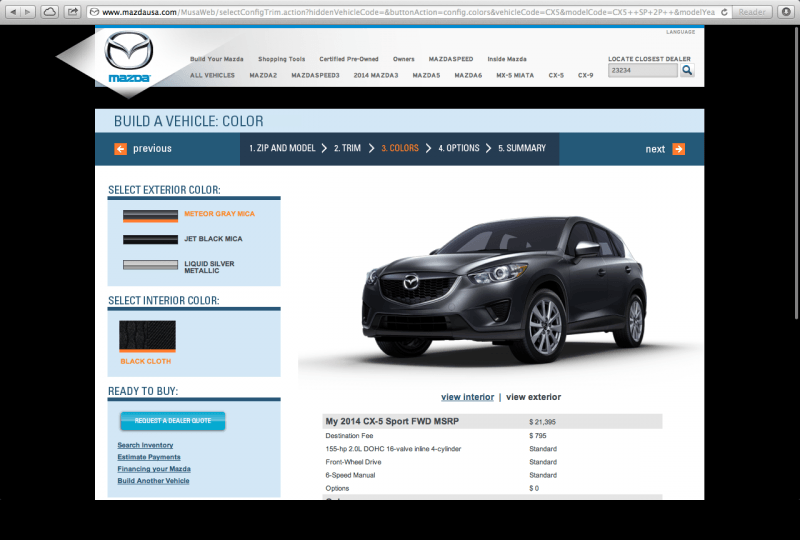Image resolution: width=800 pixels, height=540 pixels.
Task: Go back with the Safari back button
Action: point(13,11)
